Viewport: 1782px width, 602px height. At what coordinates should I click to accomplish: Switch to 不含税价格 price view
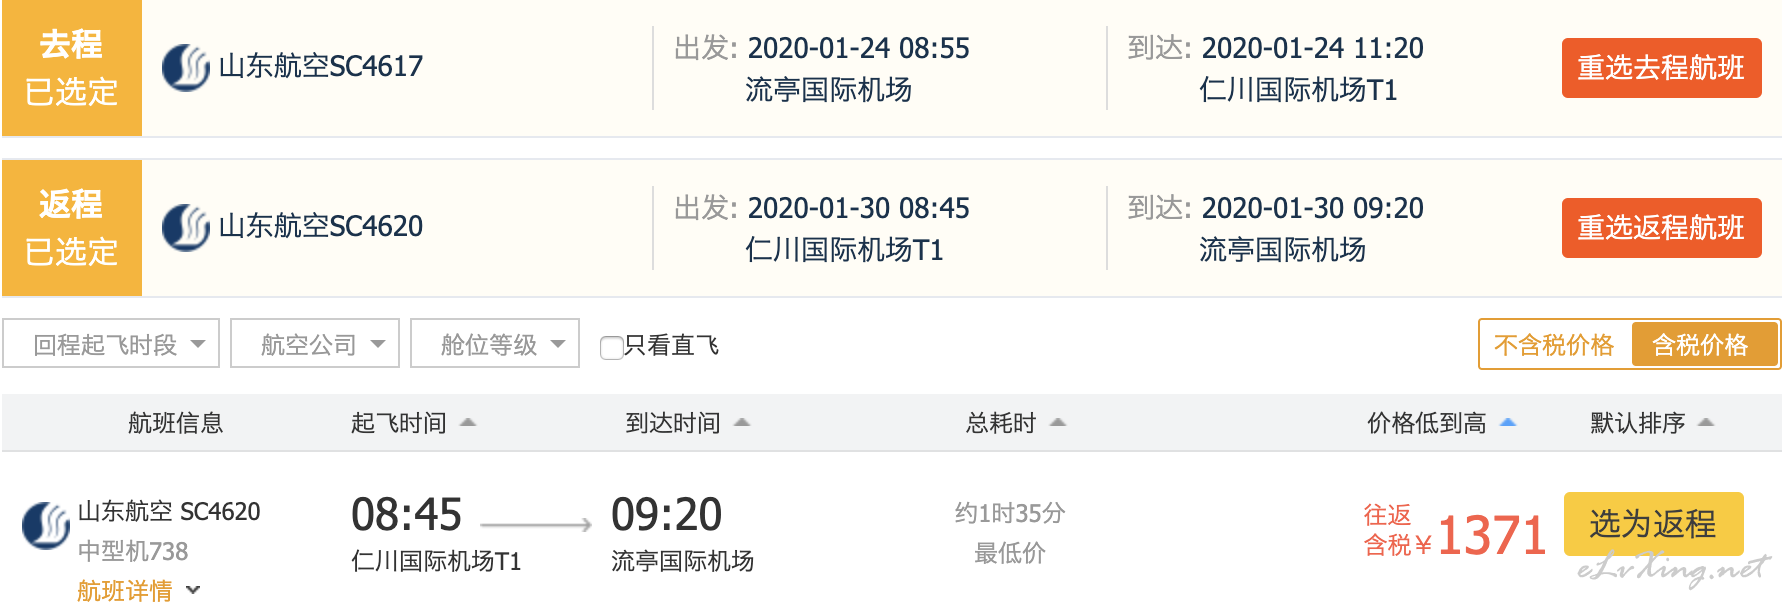click(x=1554, y=345)
